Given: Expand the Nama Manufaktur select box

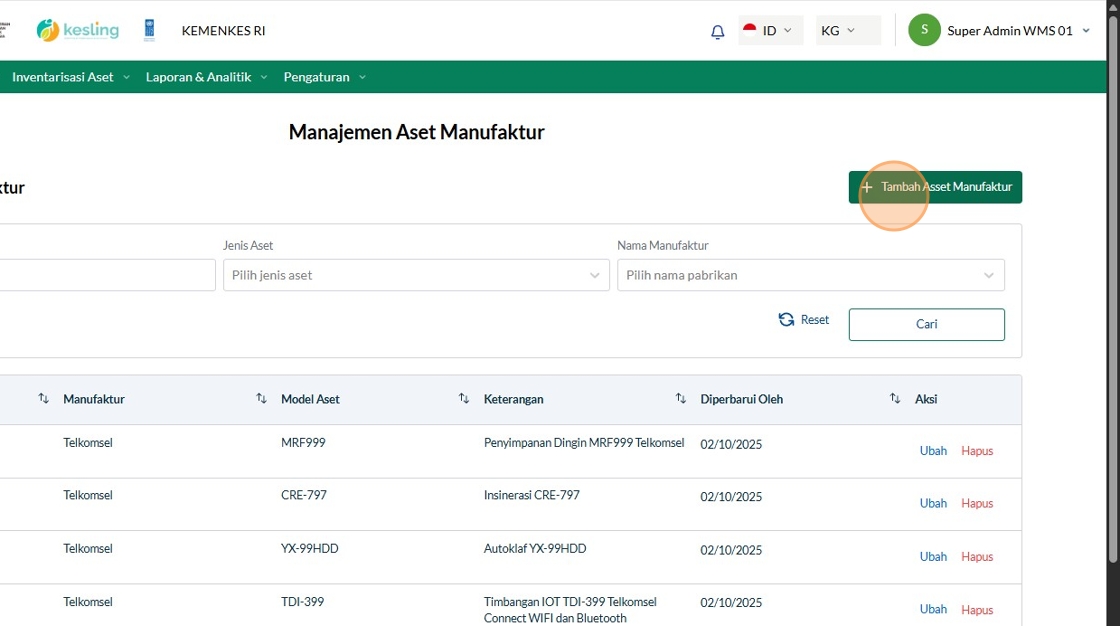Looking at the screenshot, I should click(810, 275).
